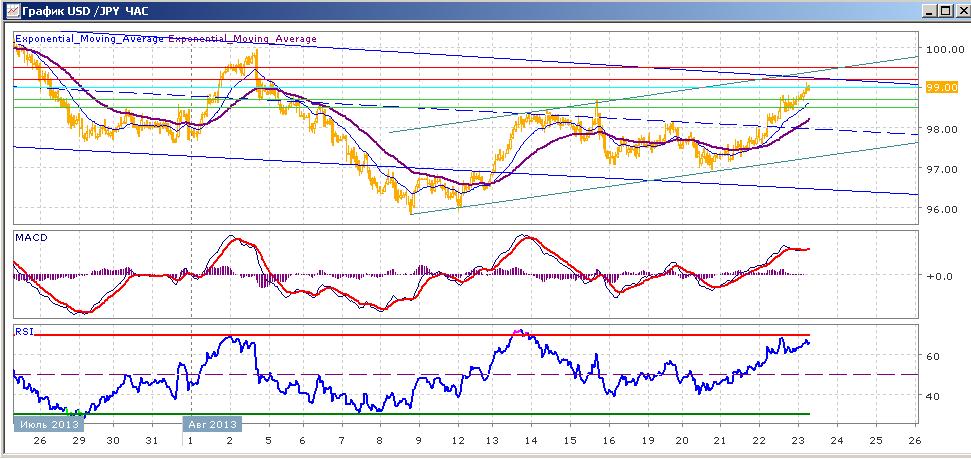The height and width of the screenshot is (459, 971).
Task: Click the 60 RSI axis label
Action: point(933,356)
